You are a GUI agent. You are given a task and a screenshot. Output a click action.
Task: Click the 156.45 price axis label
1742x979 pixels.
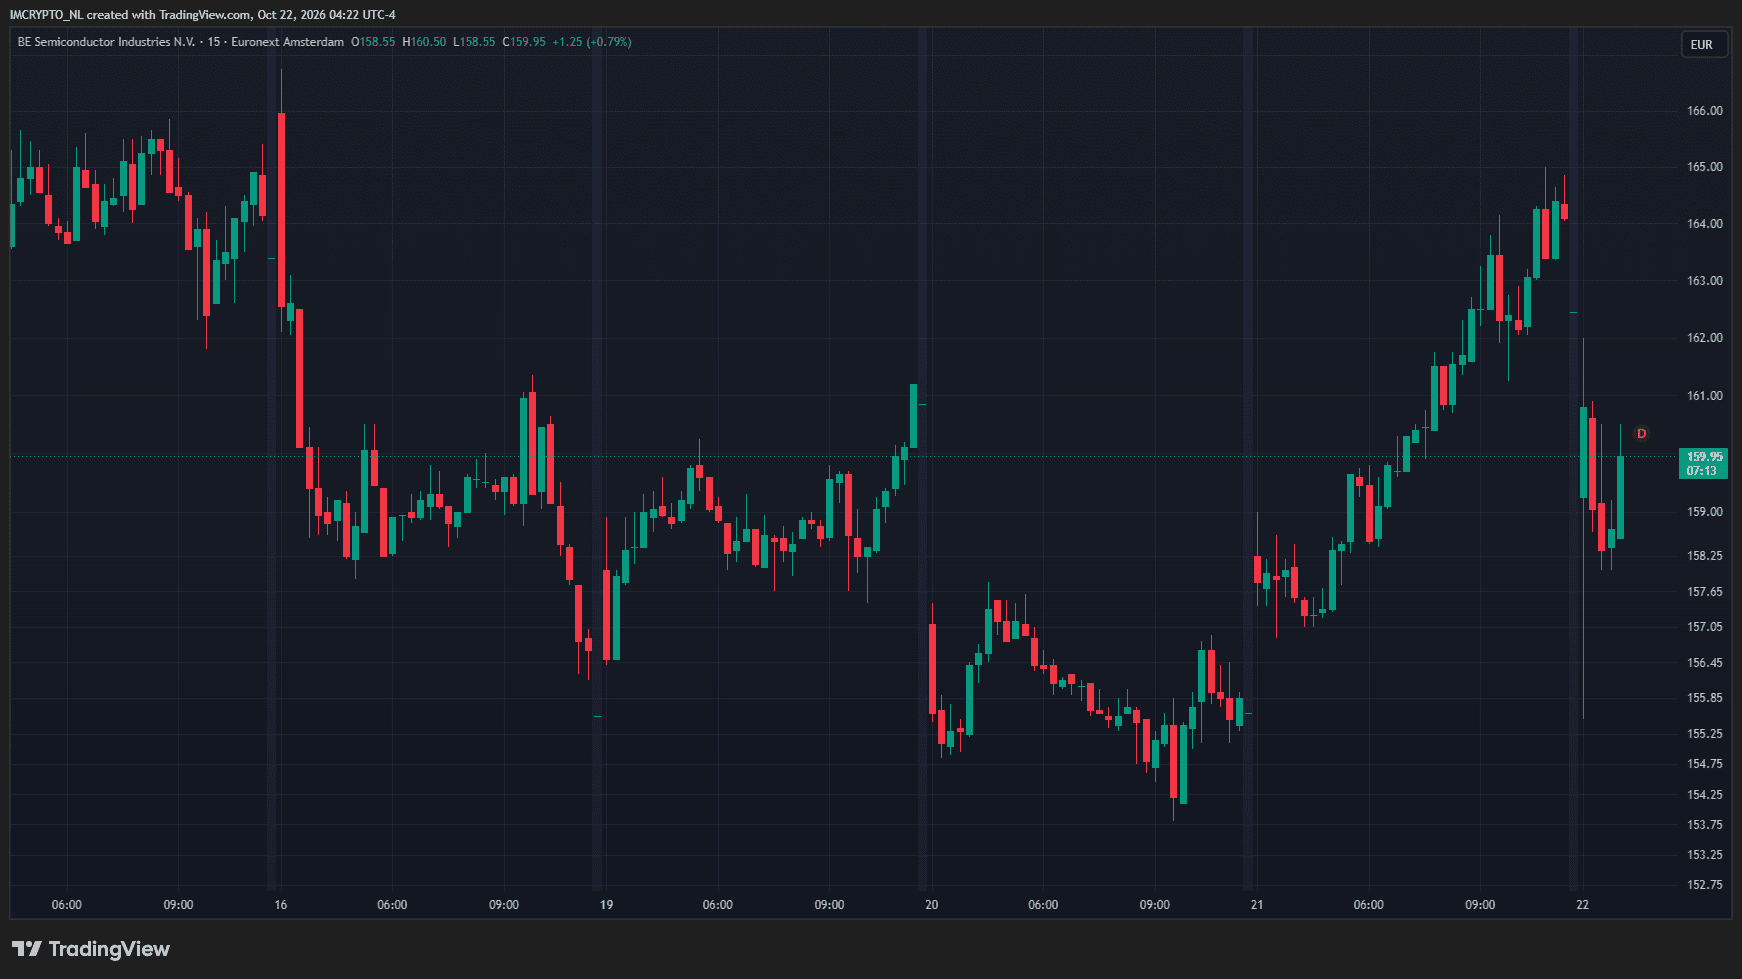(1705, 663)
